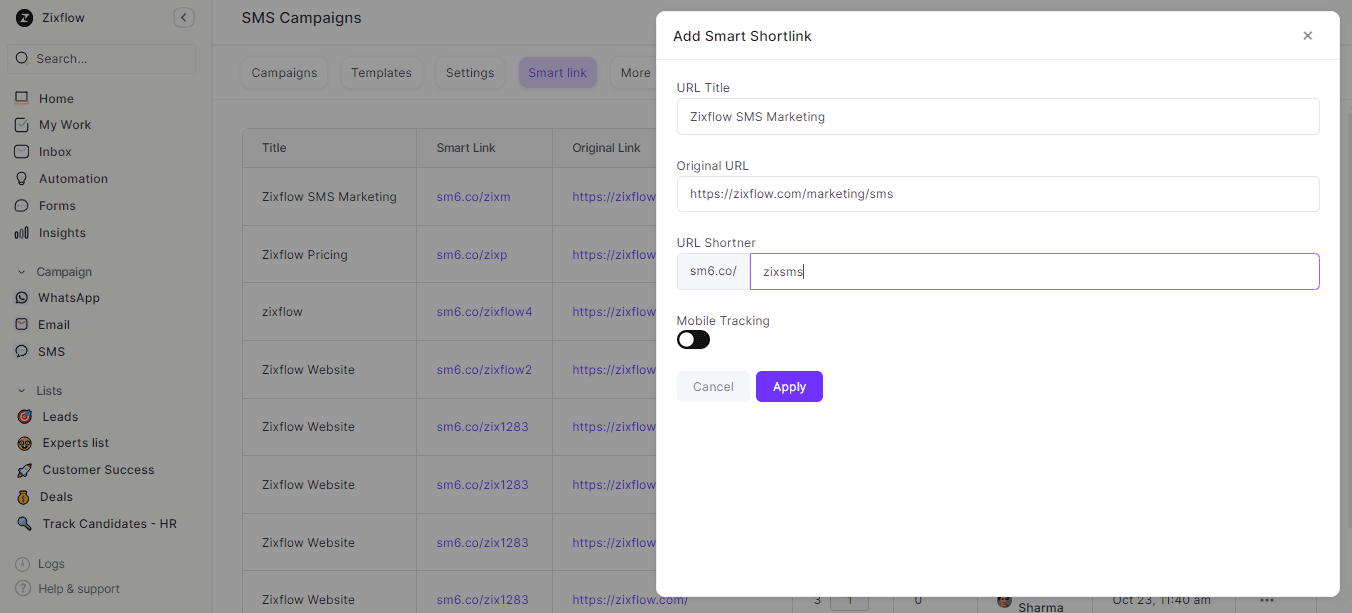
Task: Collapse the Lists section
Action: [22, 391]
